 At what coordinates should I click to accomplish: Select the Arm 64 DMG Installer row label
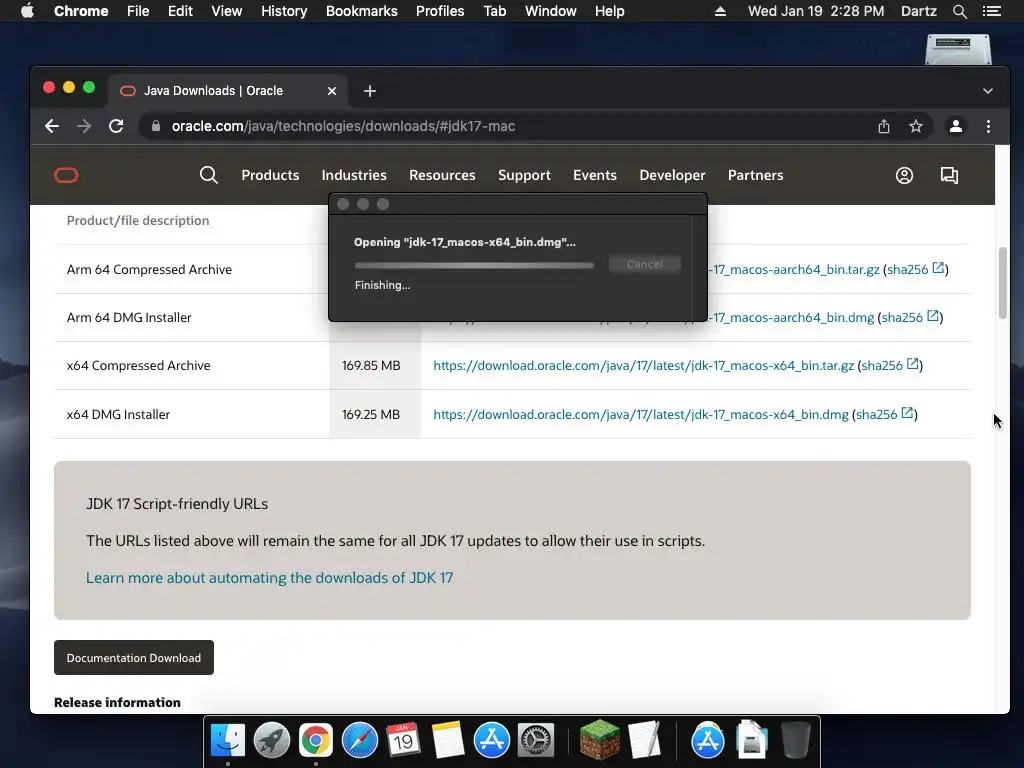coord(129,317)
